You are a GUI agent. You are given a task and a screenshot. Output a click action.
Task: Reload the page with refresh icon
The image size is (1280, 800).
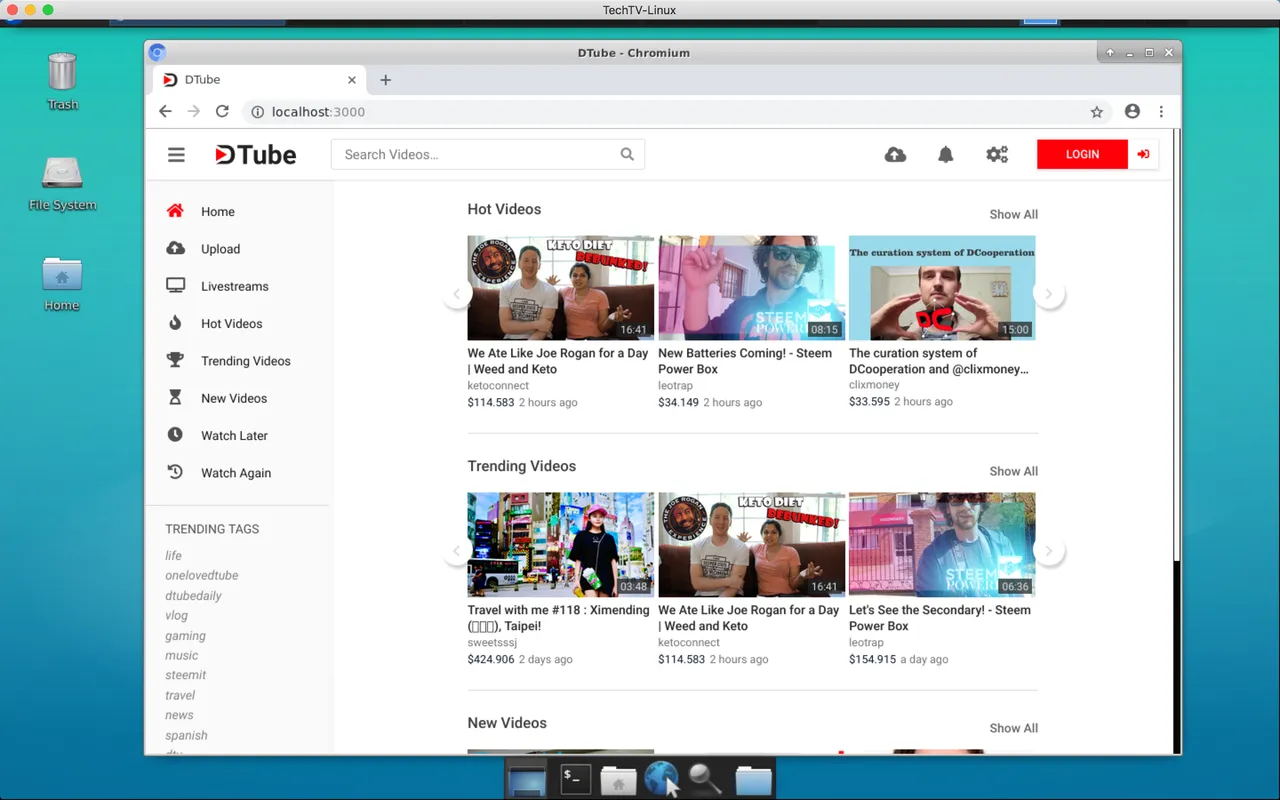pyautogui.click(x=222, y=112)
